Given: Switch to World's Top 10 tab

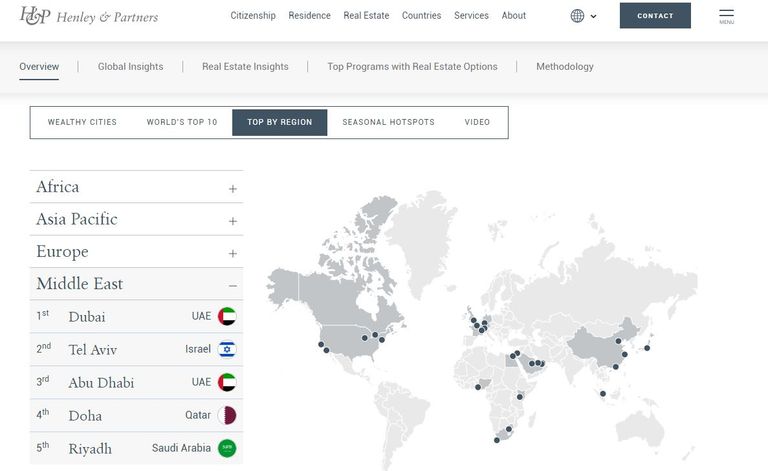Looking at the screenshot, I should pyautogui.click(x=182, y=122).
